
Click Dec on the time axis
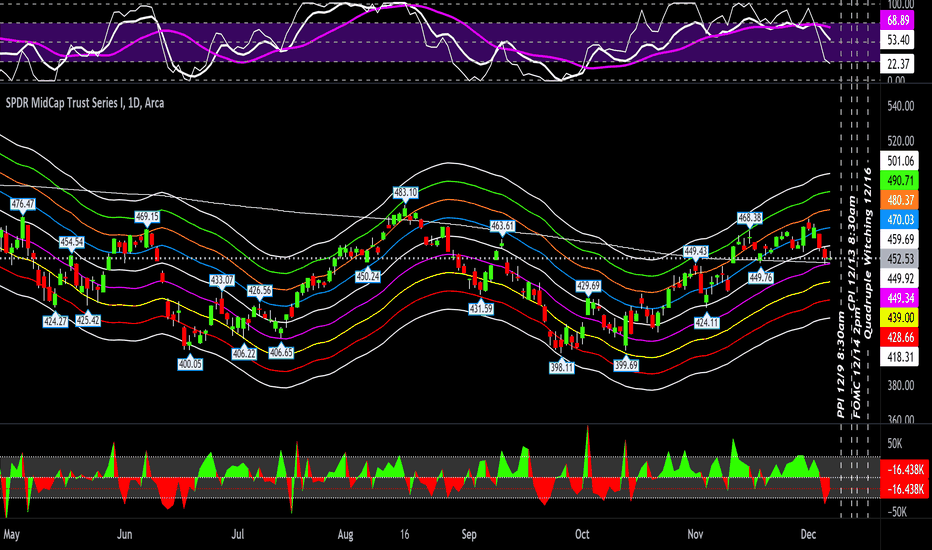(808, 534)
